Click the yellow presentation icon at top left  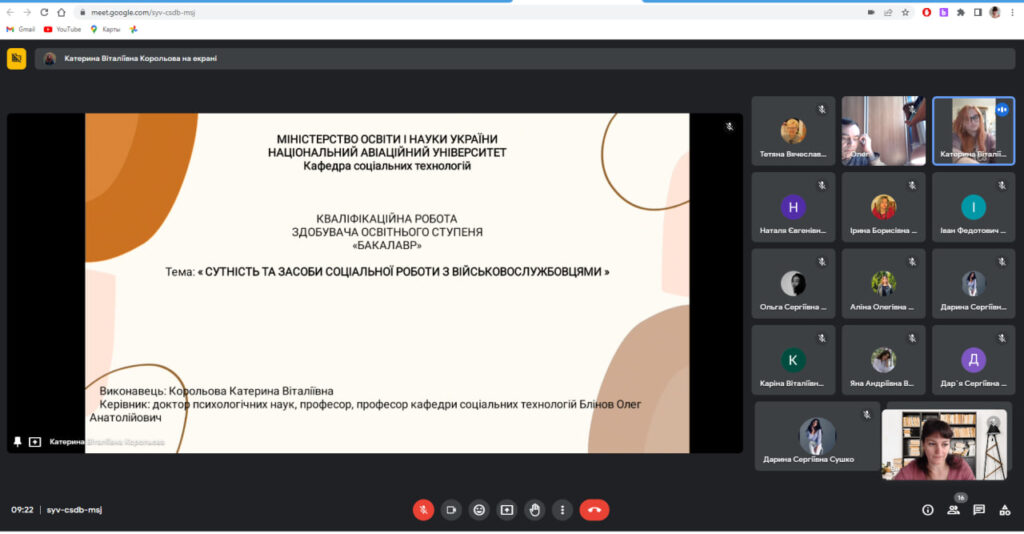point(17,59)
